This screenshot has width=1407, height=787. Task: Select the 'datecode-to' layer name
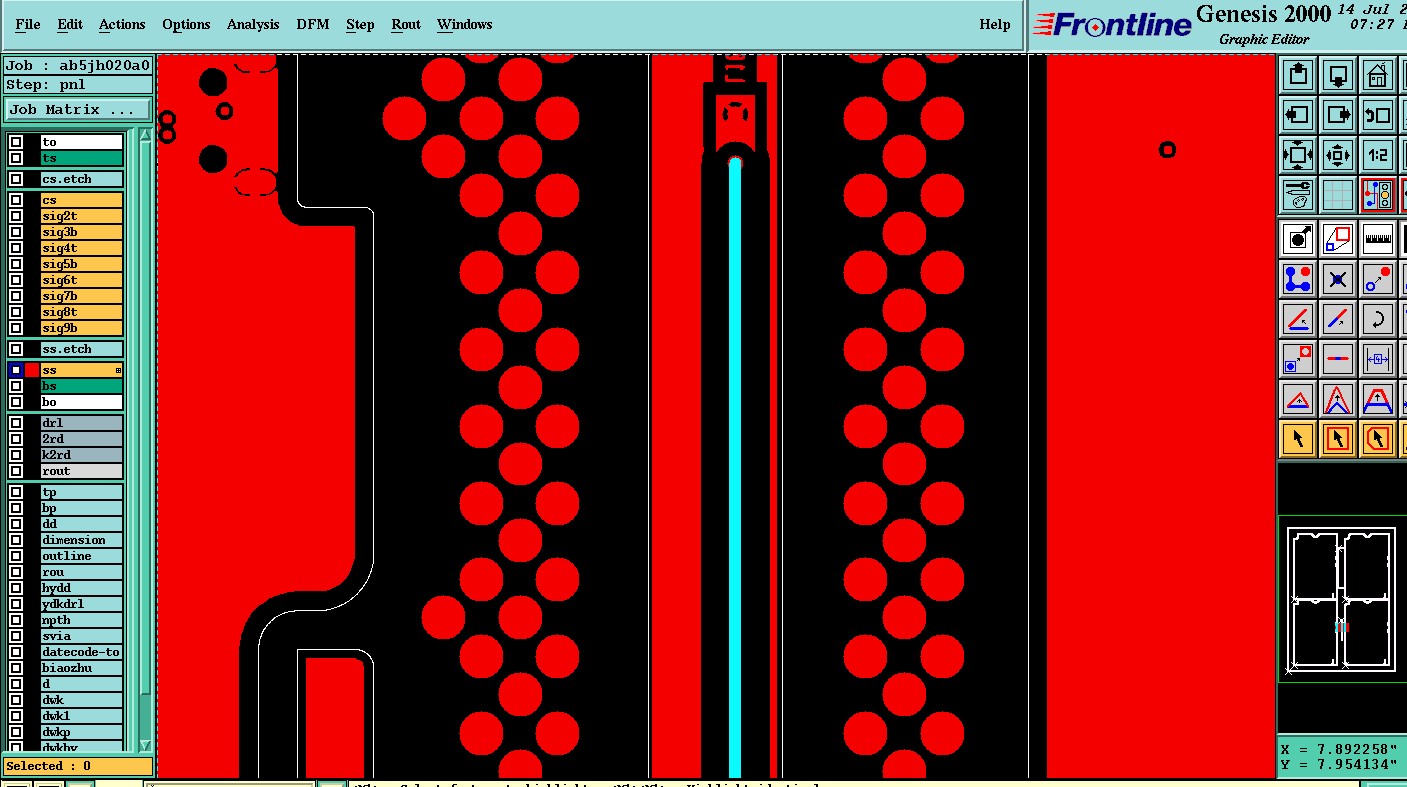[82, 652]
